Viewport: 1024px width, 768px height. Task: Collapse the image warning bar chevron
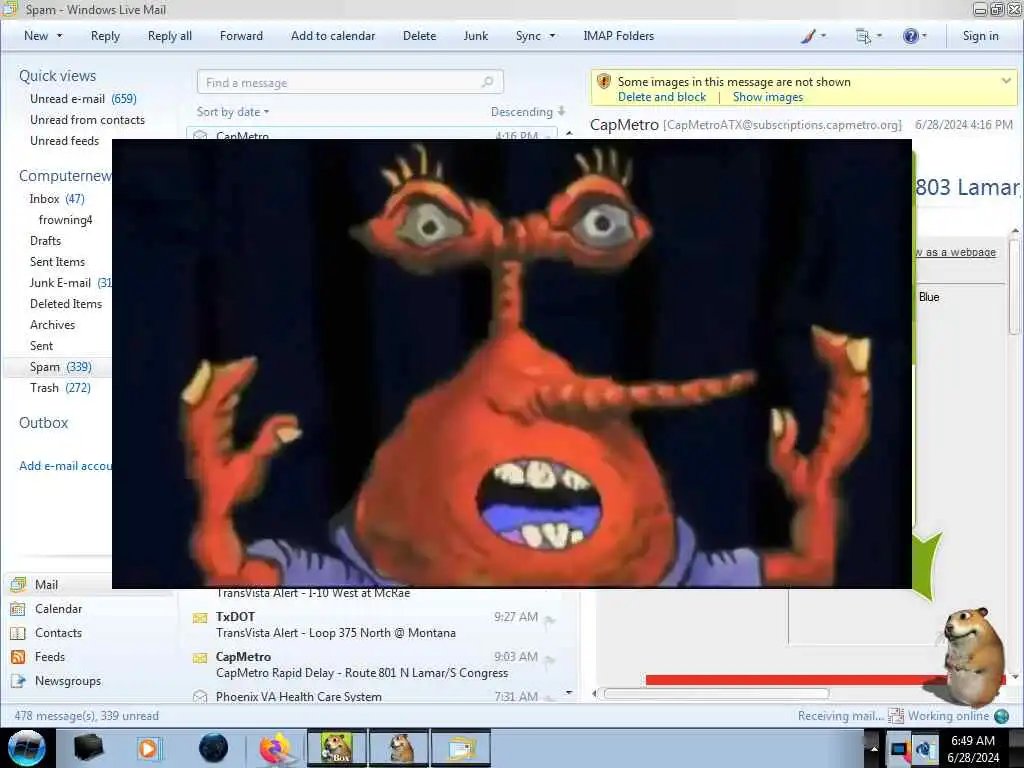click(x=1006, y=81)
